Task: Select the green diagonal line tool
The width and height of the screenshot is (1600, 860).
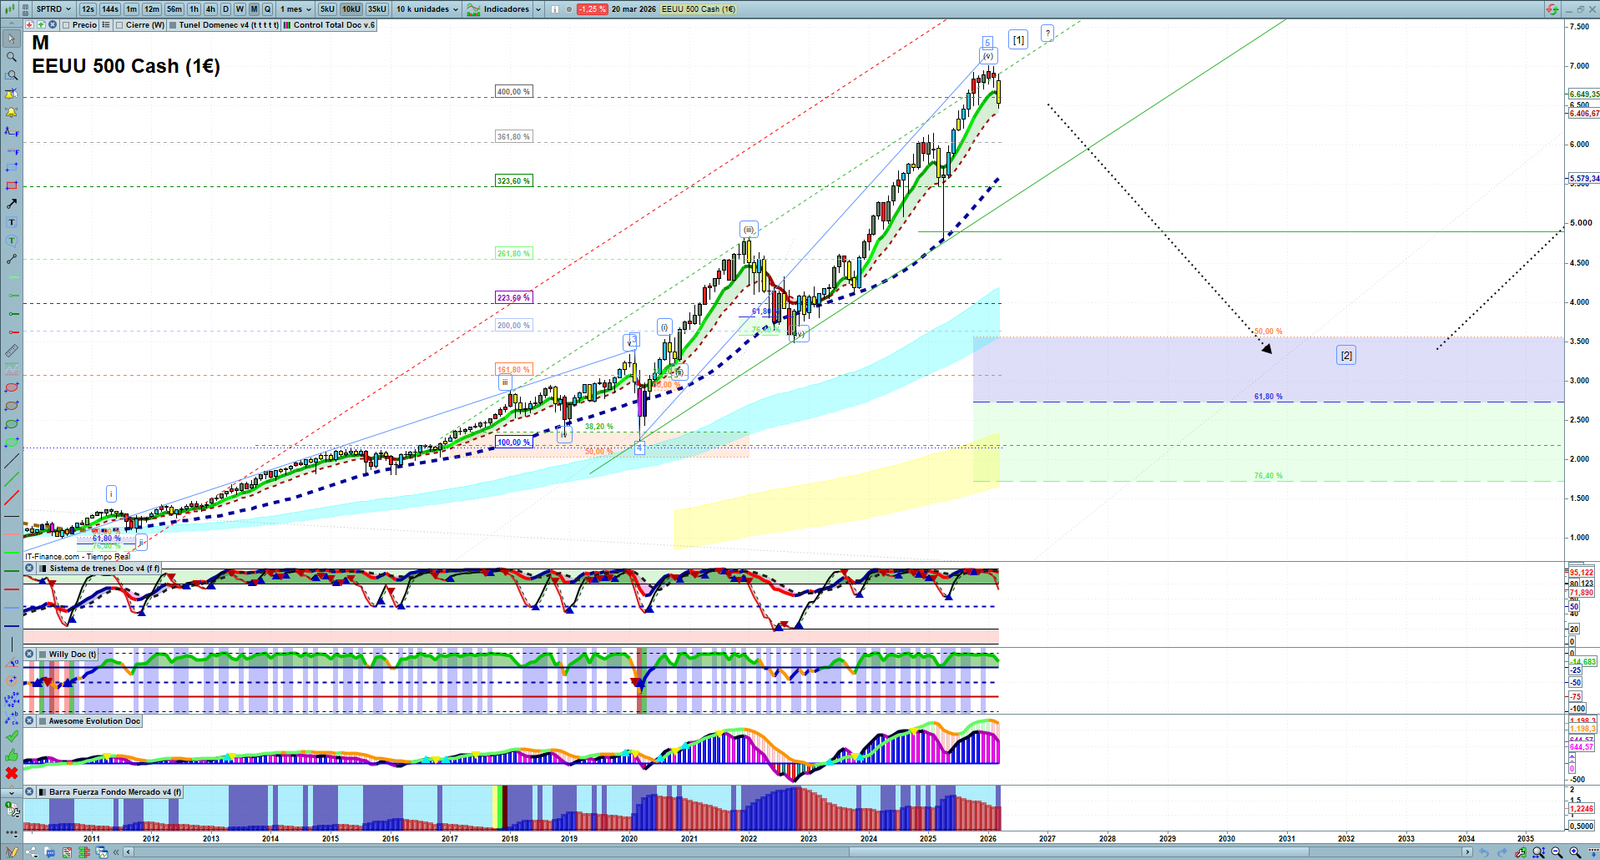Action: point(11,480)
